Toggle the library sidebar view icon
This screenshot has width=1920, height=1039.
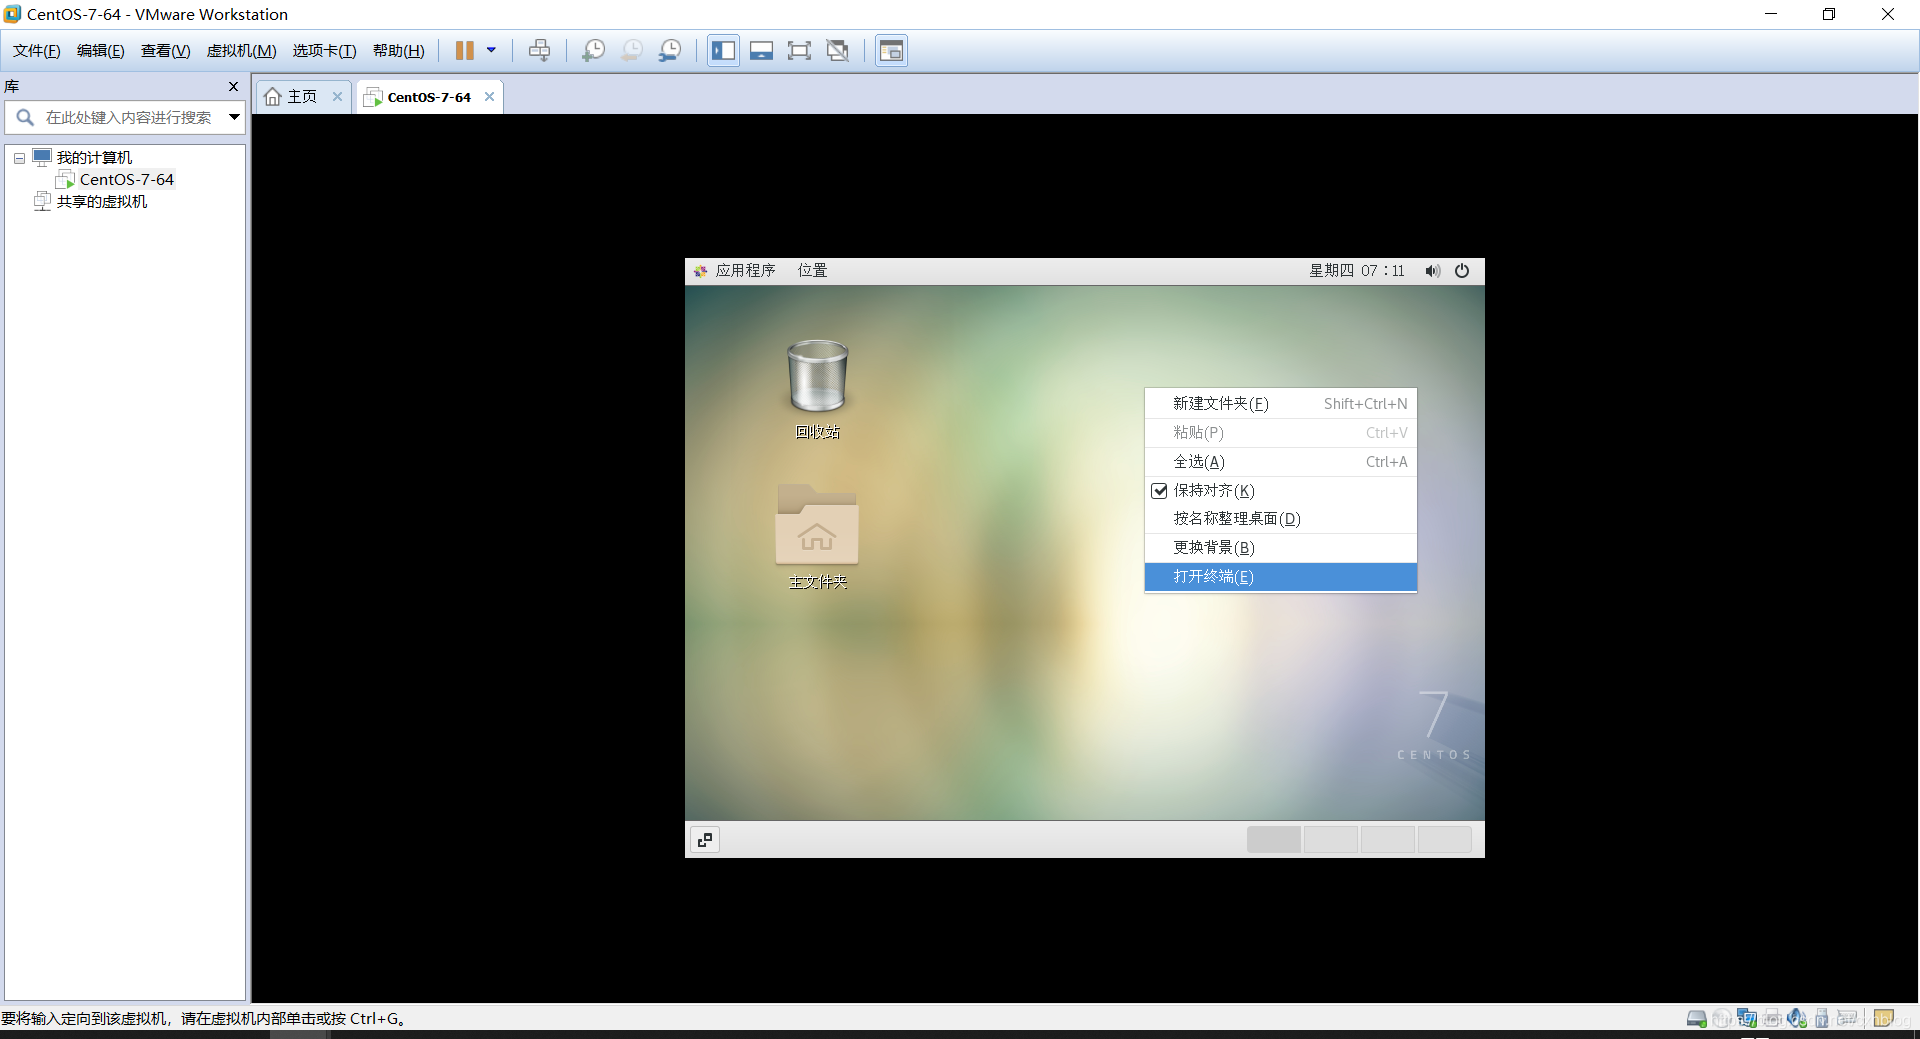pyautogui.click(x=724, y=50)
